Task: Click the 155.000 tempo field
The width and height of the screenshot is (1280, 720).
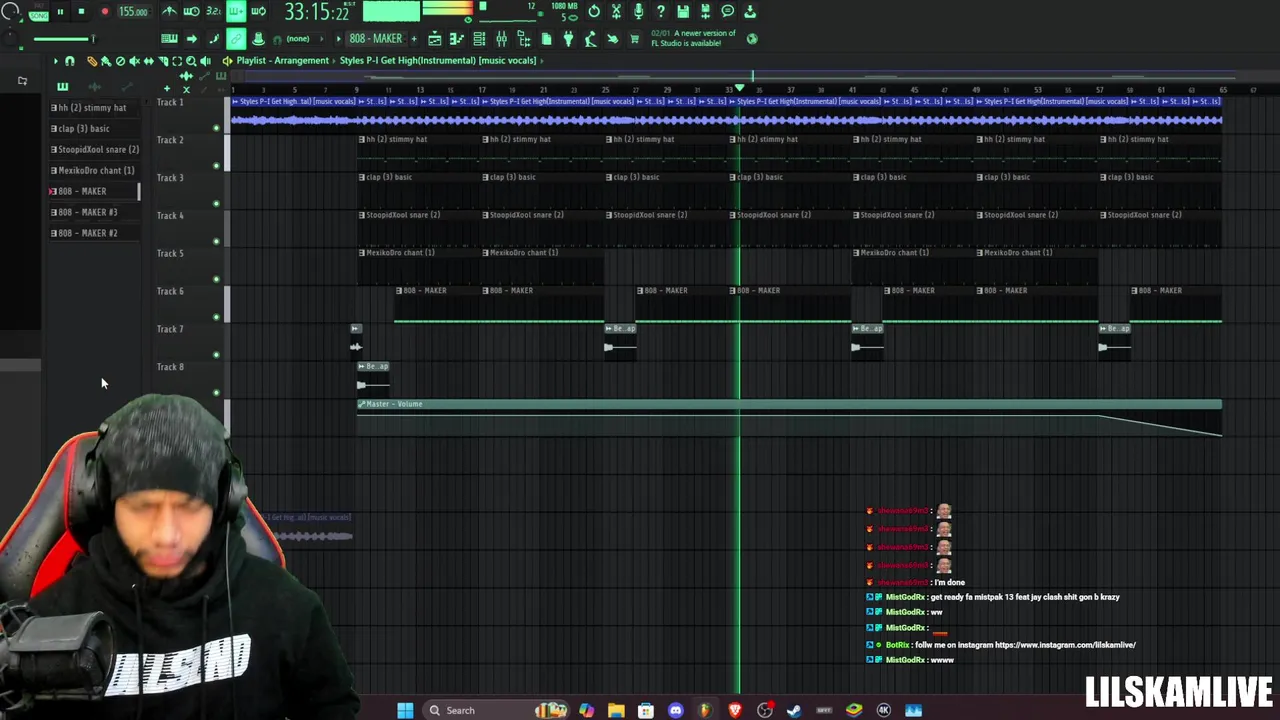Action: [133, 12]
